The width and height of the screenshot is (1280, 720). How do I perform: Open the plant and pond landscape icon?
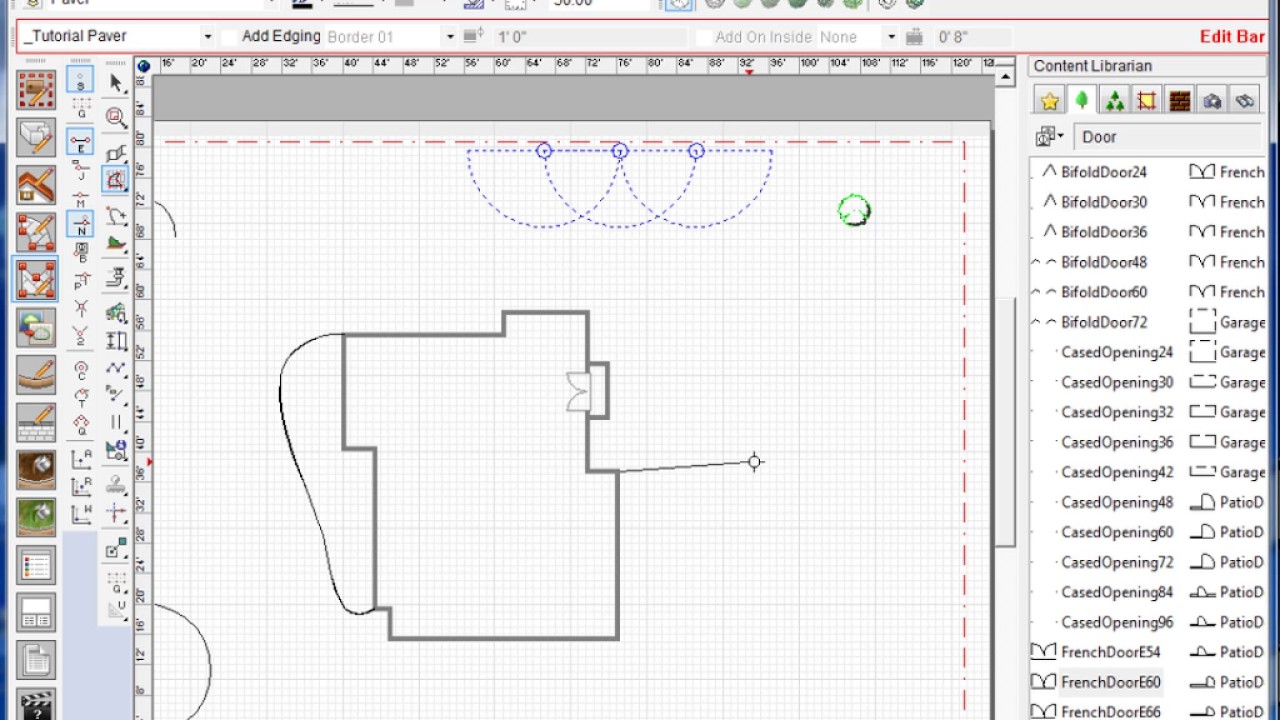(37, 327)
